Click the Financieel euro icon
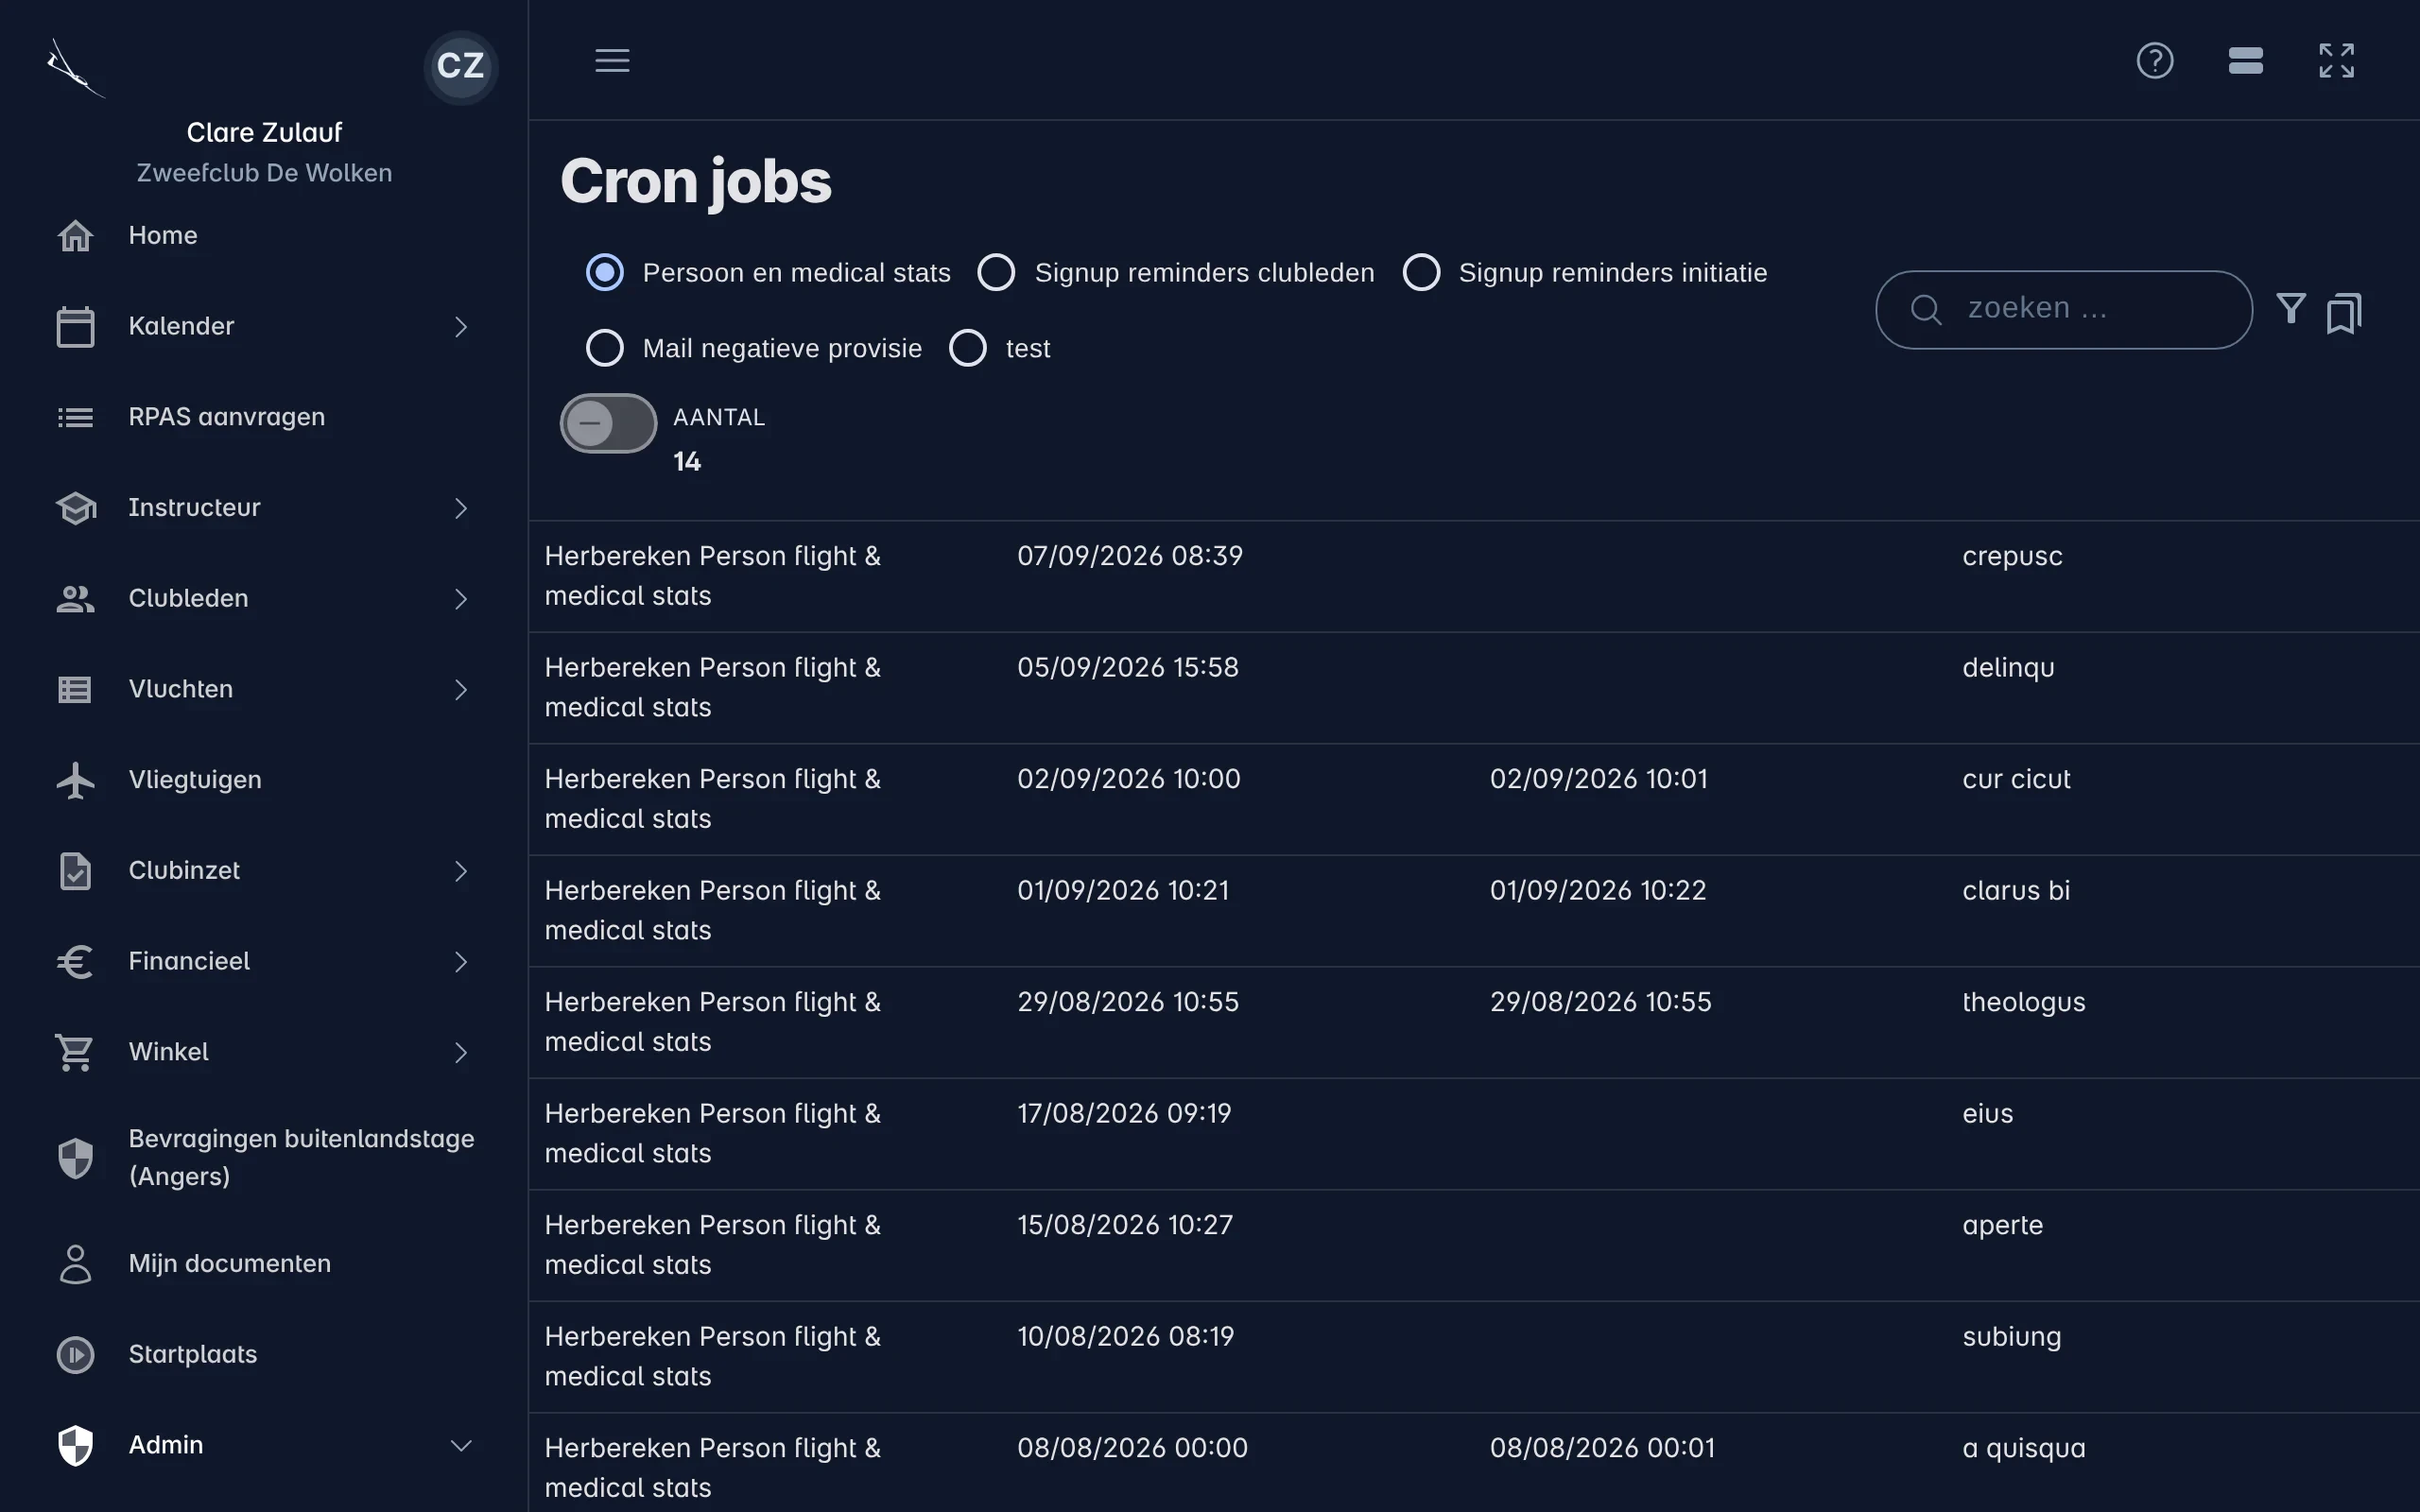2420x1512 pixels. click(x=75, y=962)
